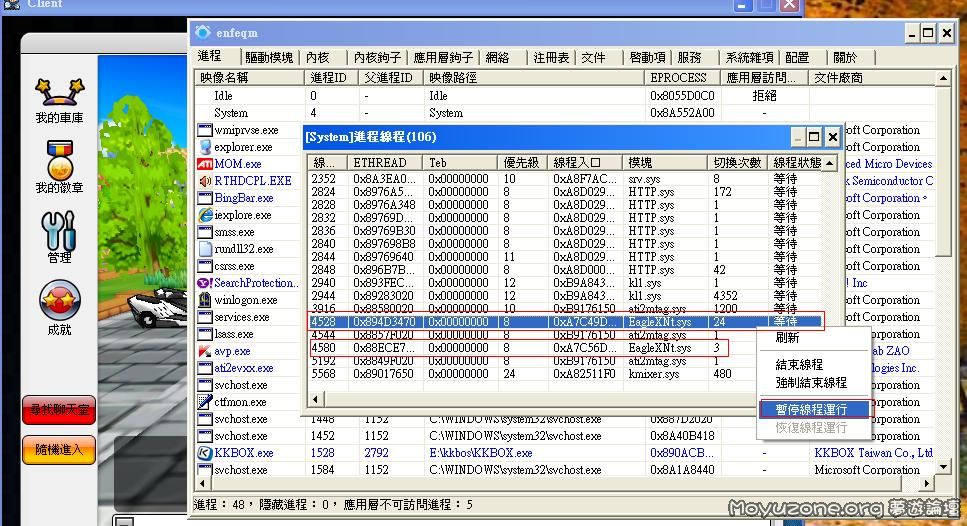Sort by EPROCESS column header

(682, 78)
